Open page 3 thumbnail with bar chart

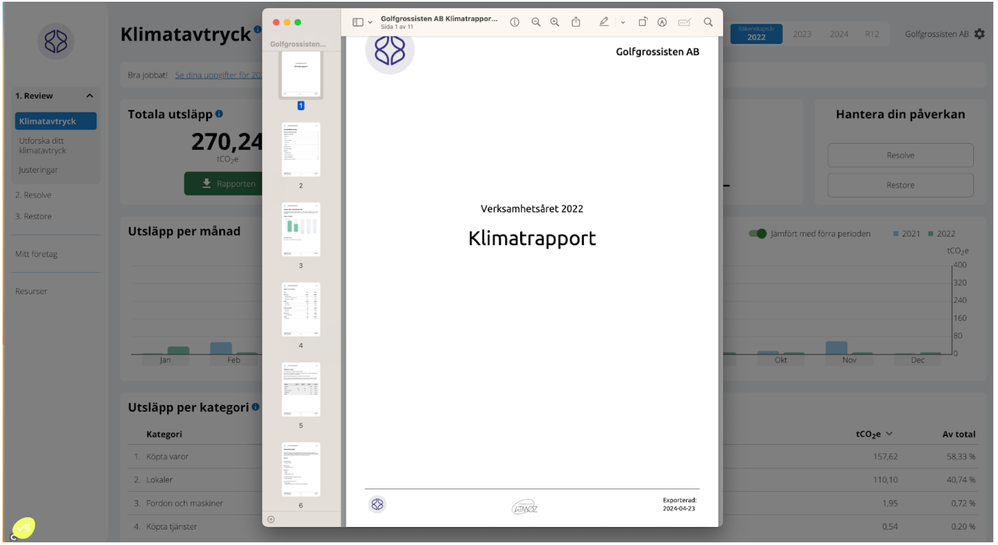(300, 230)
